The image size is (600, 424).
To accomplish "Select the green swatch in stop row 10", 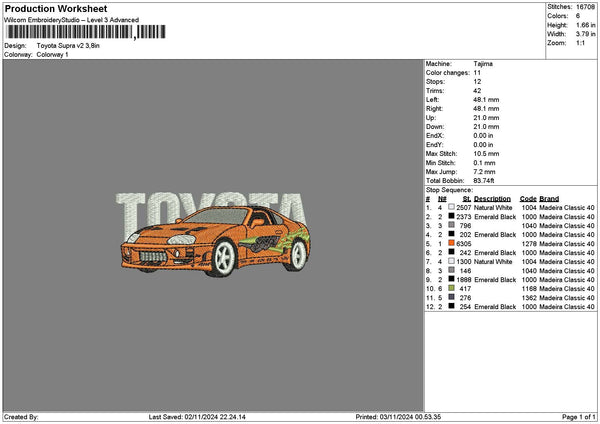I will [452, 288].
